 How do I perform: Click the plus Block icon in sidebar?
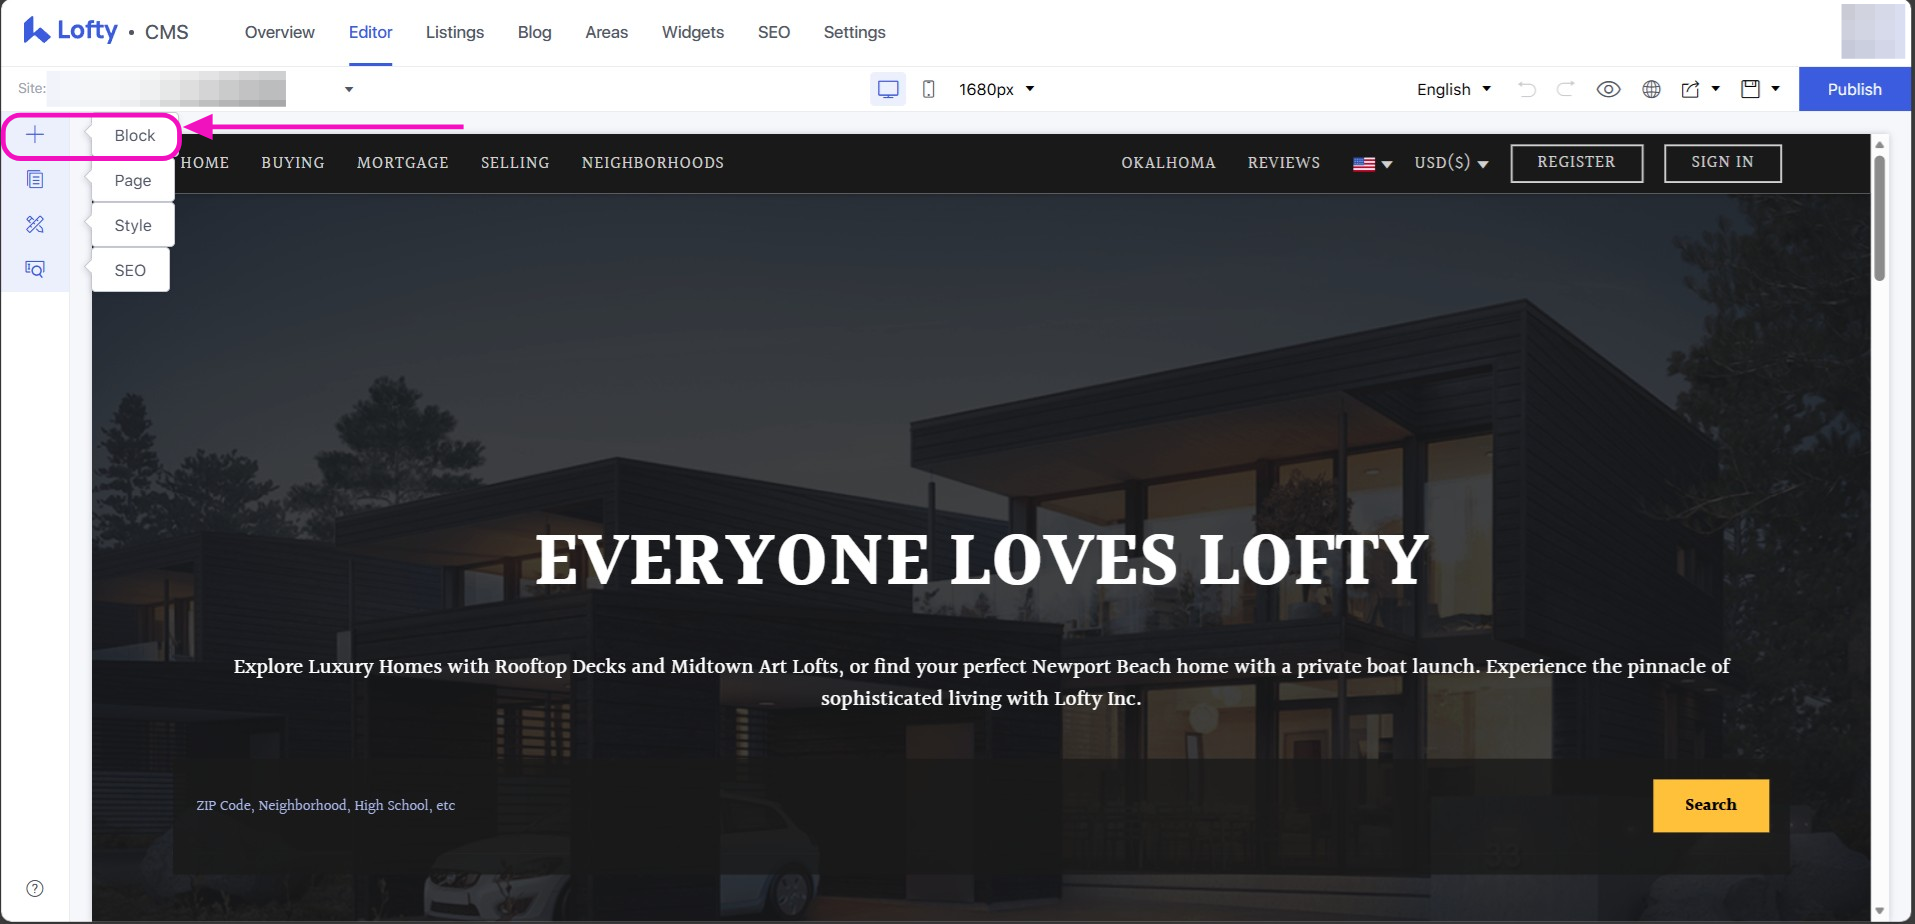click(x=35, y=135)
